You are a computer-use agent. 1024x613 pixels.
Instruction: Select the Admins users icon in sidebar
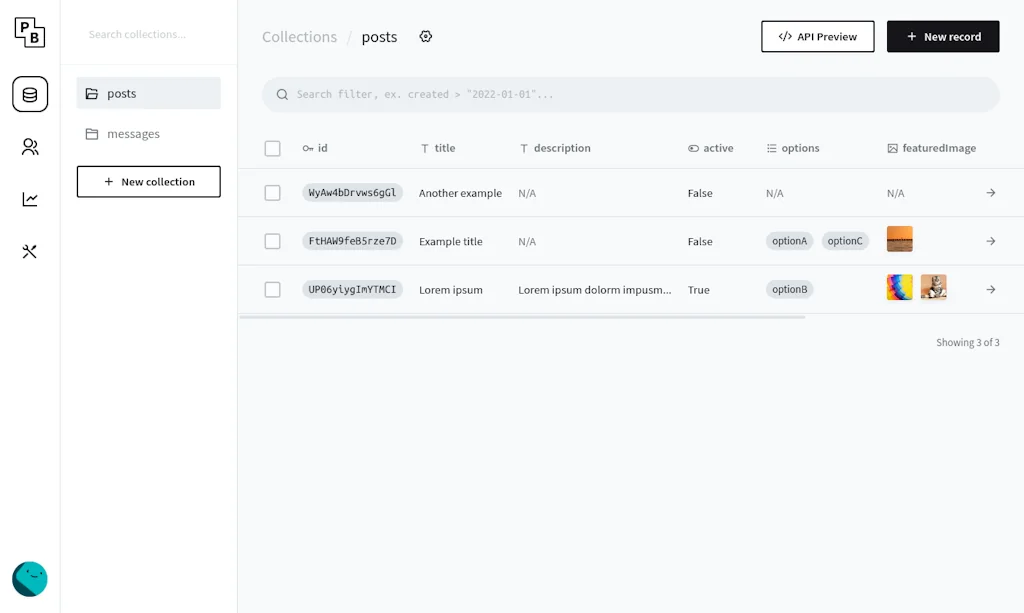click(30, 146)
